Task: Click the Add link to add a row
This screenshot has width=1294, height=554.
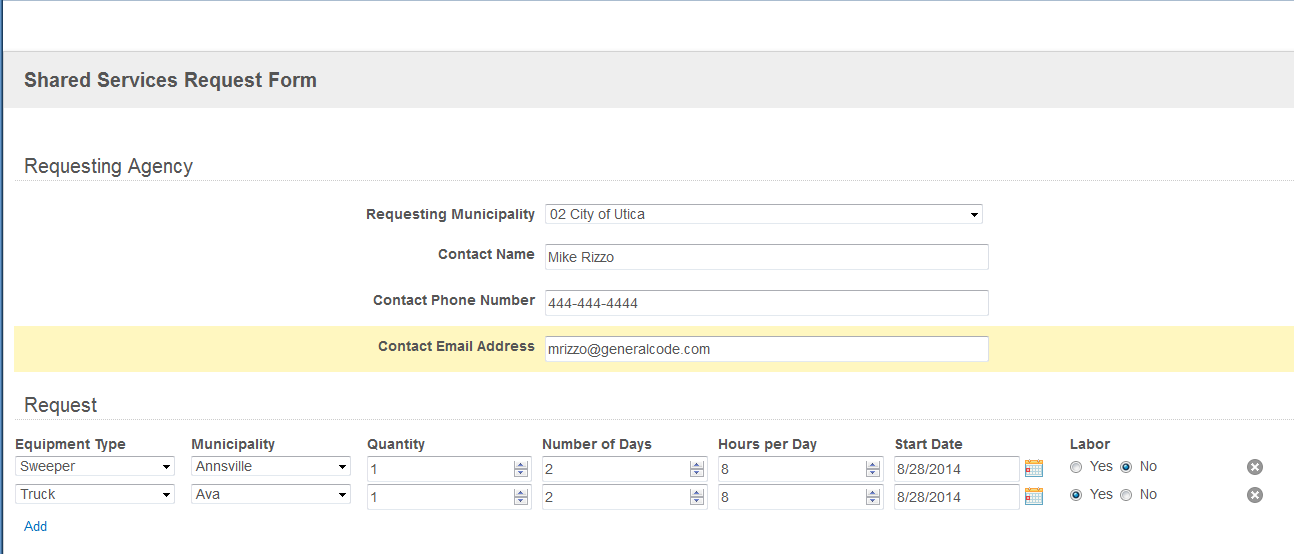Action: pyautogui.click(x=36, y=526)
